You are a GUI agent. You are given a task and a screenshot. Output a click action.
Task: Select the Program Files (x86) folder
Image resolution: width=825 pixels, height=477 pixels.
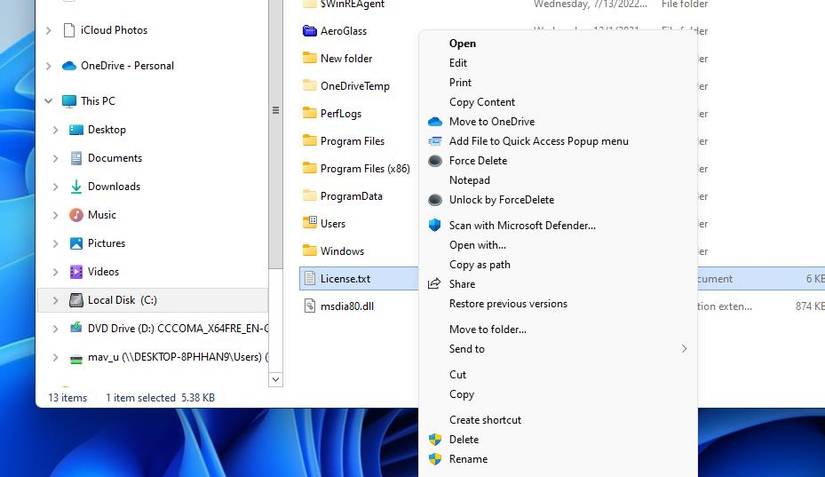click(365, 168)
